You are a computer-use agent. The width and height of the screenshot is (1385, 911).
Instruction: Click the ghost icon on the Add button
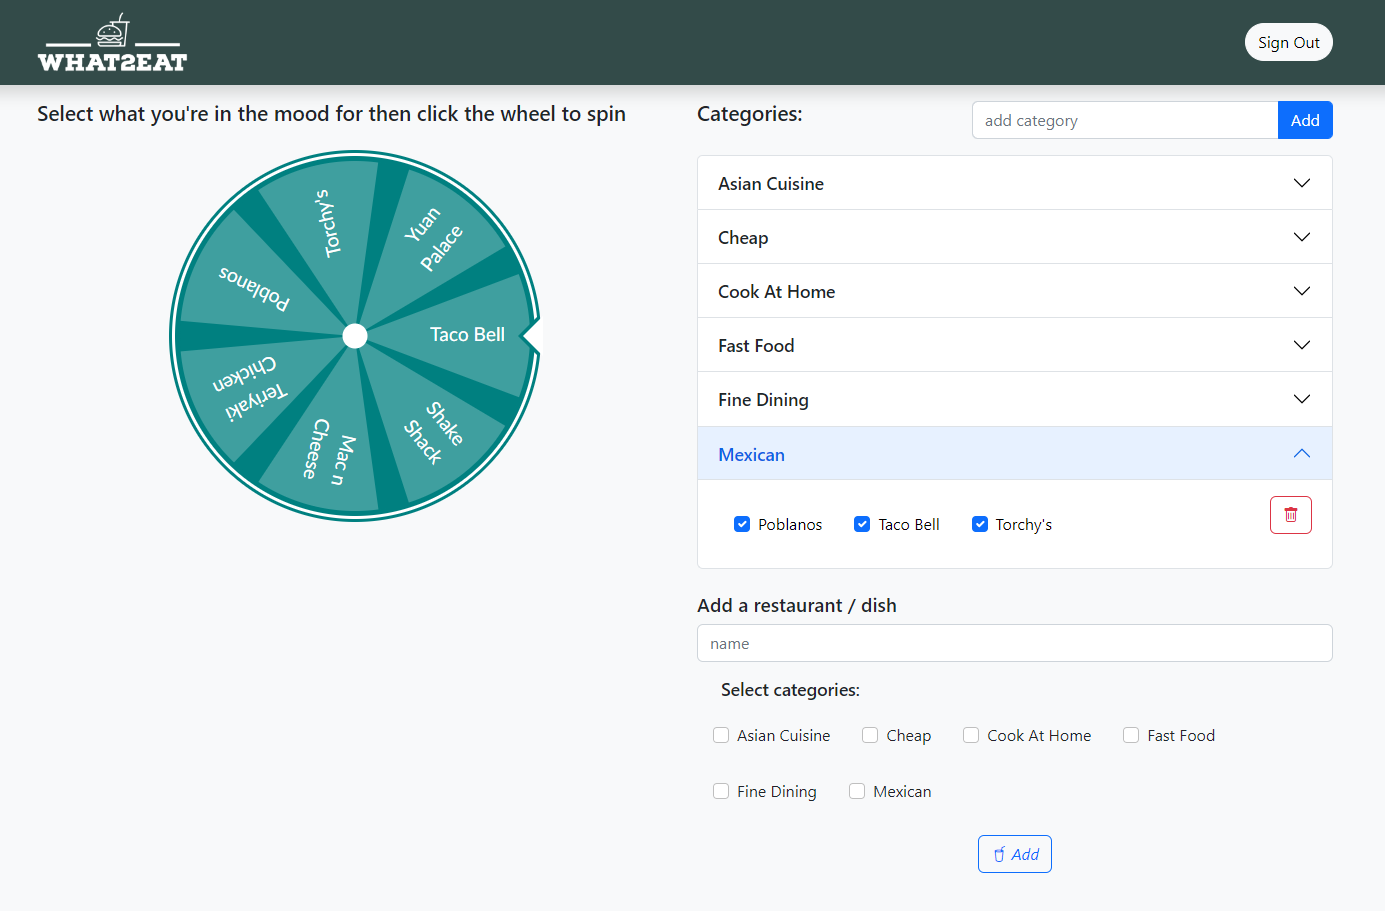point(1001,854)
